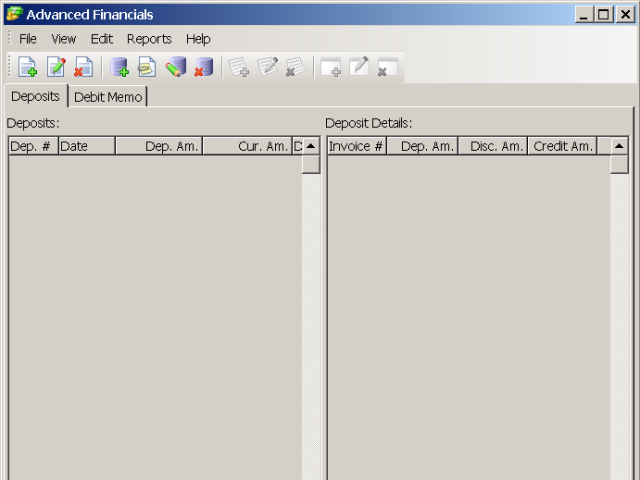Click the Credit Am. column header
This screenshot has height=480, width=640.
[x=562, y=146]
